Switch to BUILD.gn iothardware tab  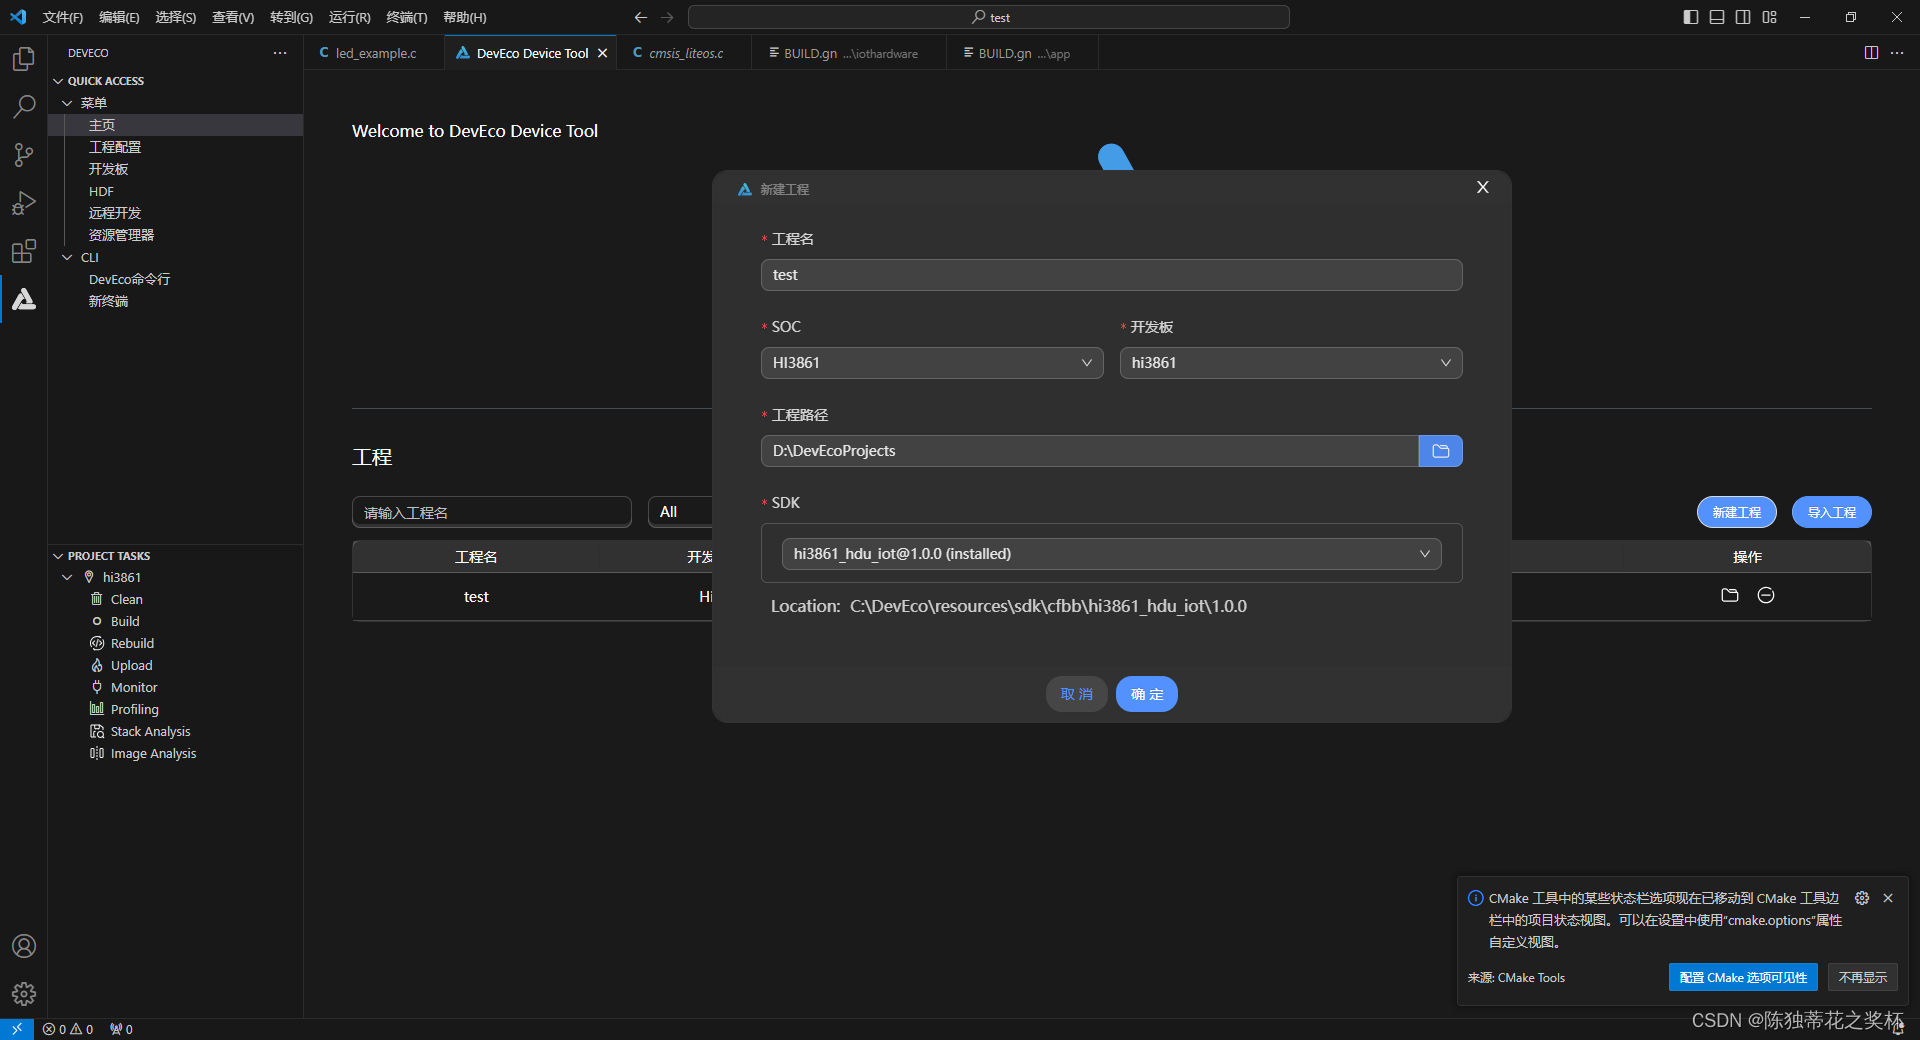(850, 53)
